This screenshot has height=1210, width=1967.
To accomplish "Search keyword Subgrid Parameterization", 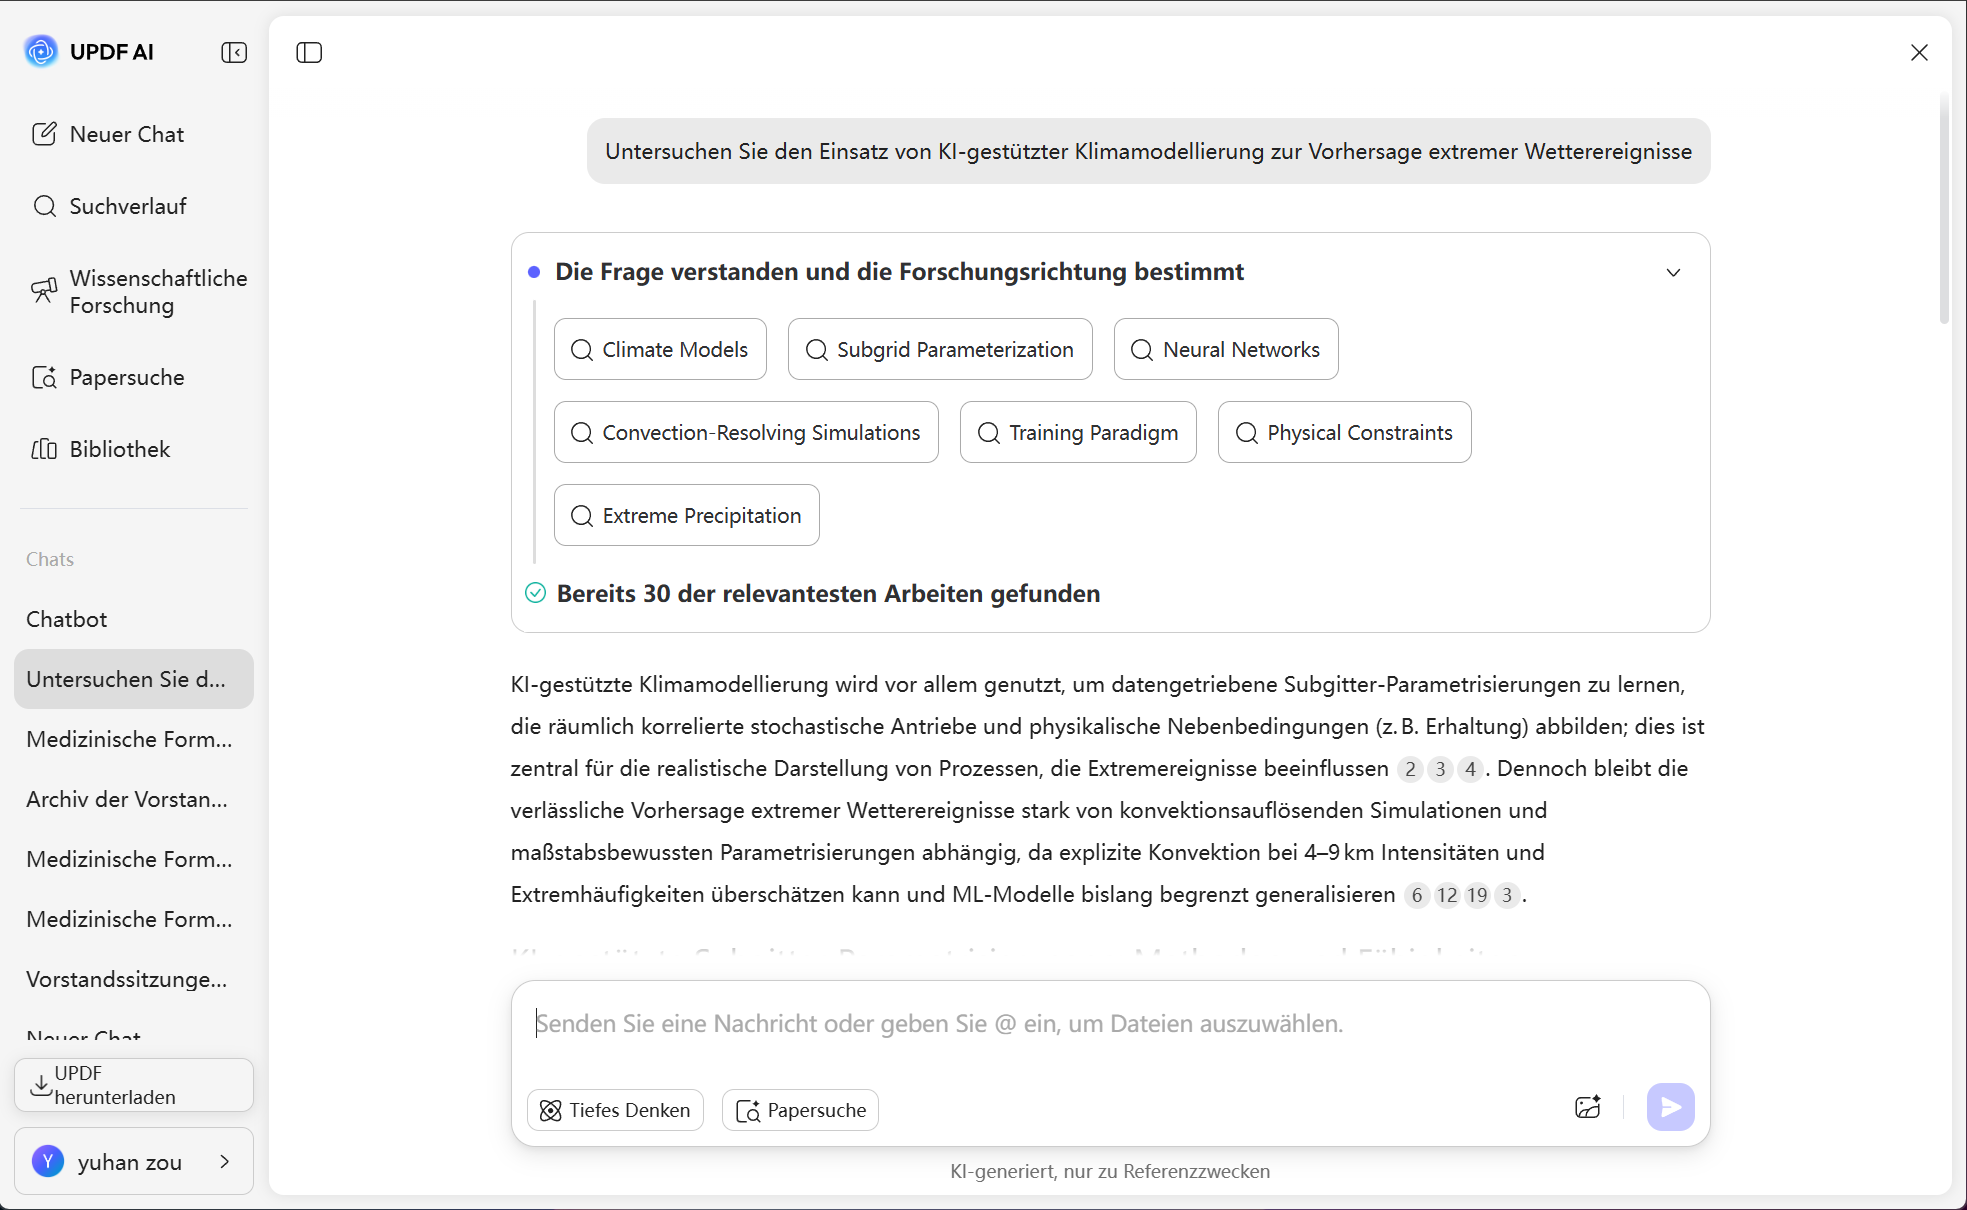I will pos(940,349).
